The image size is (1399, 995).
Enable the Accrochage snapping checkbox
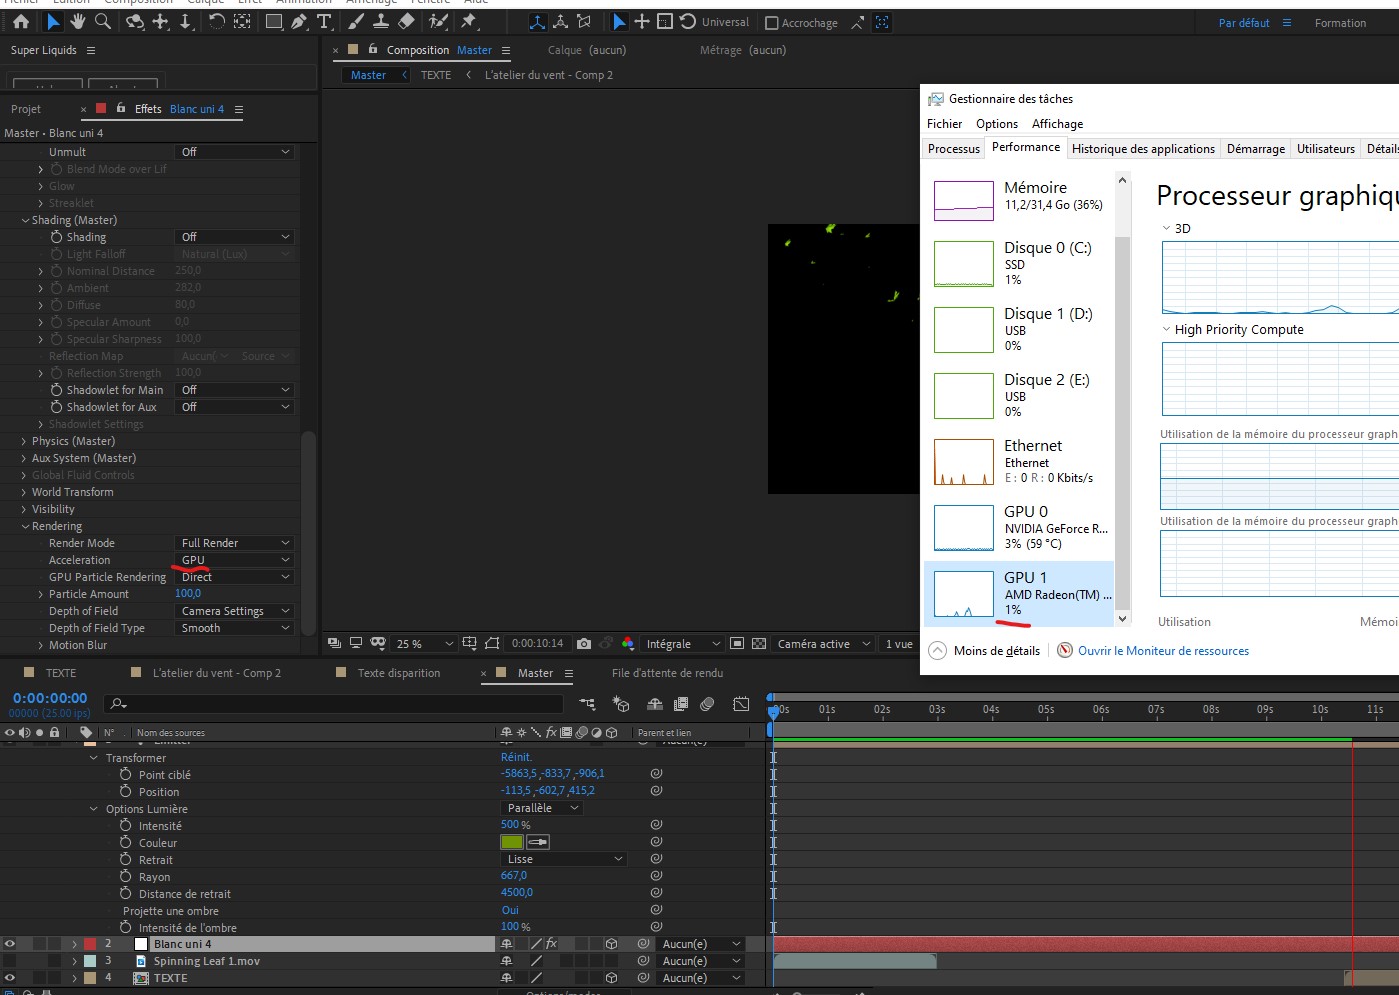coord(771,23)
